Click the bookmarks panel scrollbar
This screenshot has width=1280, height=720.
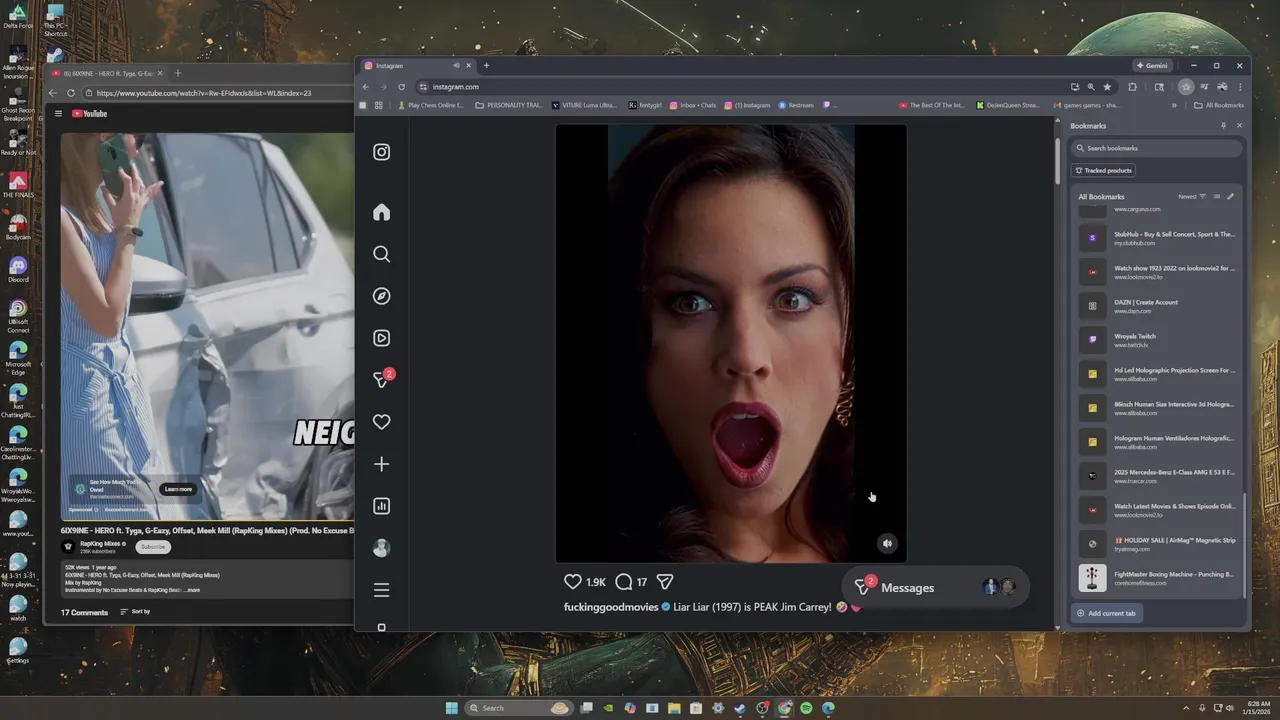[x=1245, y=545]
